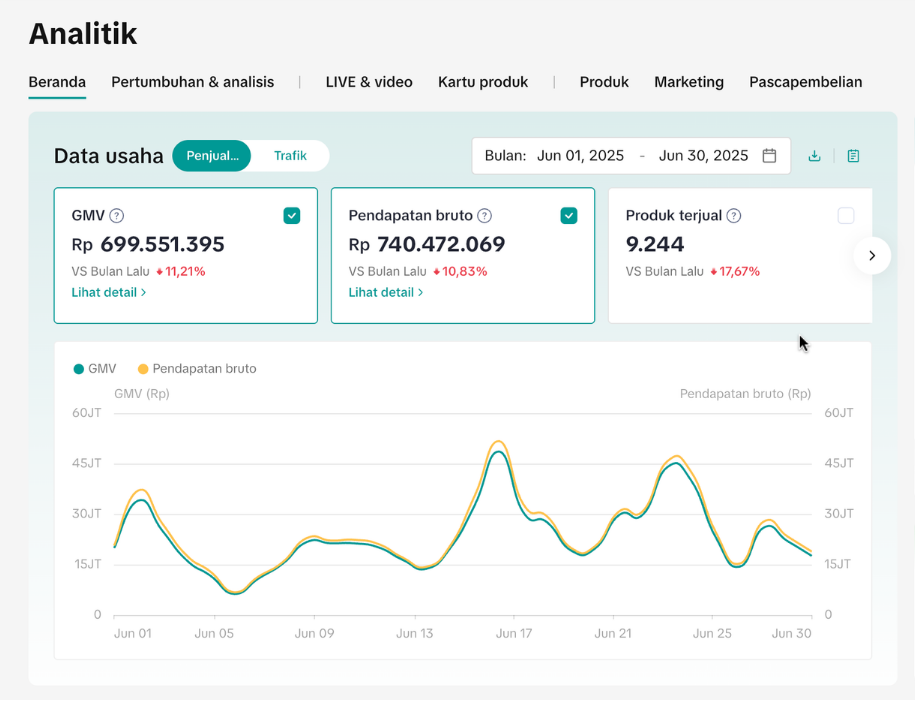Open Lihat detail under GMV
Image resolution: width=916 pixels, height=701 pixels.
(x=109, y=293)
